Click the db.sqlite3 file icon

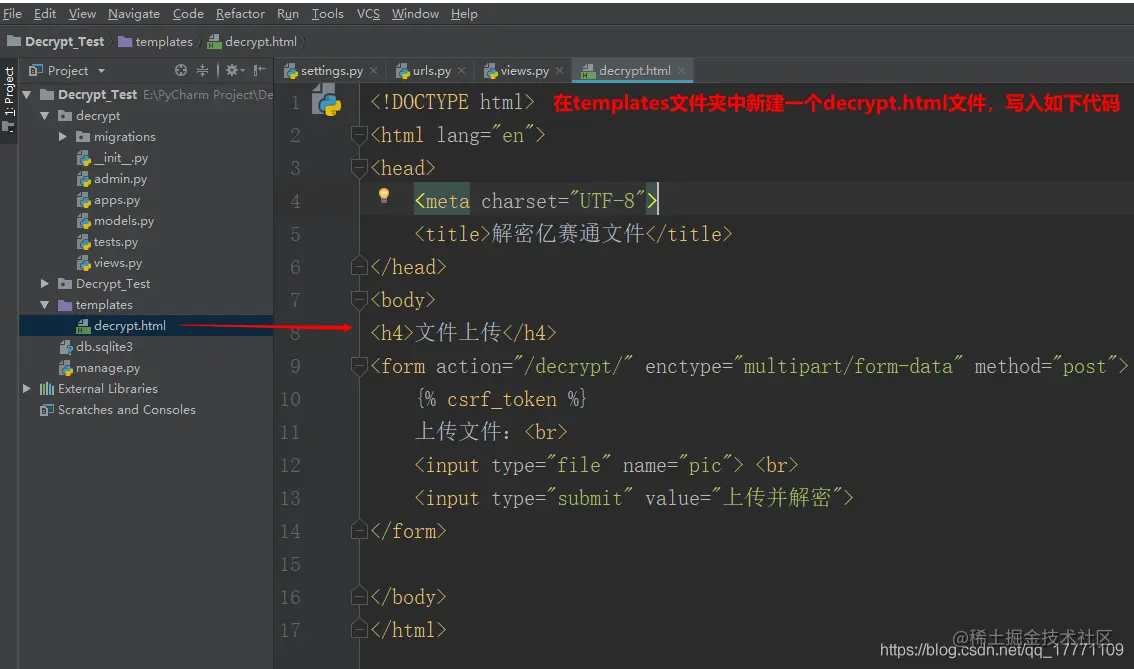pyautogui.click(x=67, y=346)
